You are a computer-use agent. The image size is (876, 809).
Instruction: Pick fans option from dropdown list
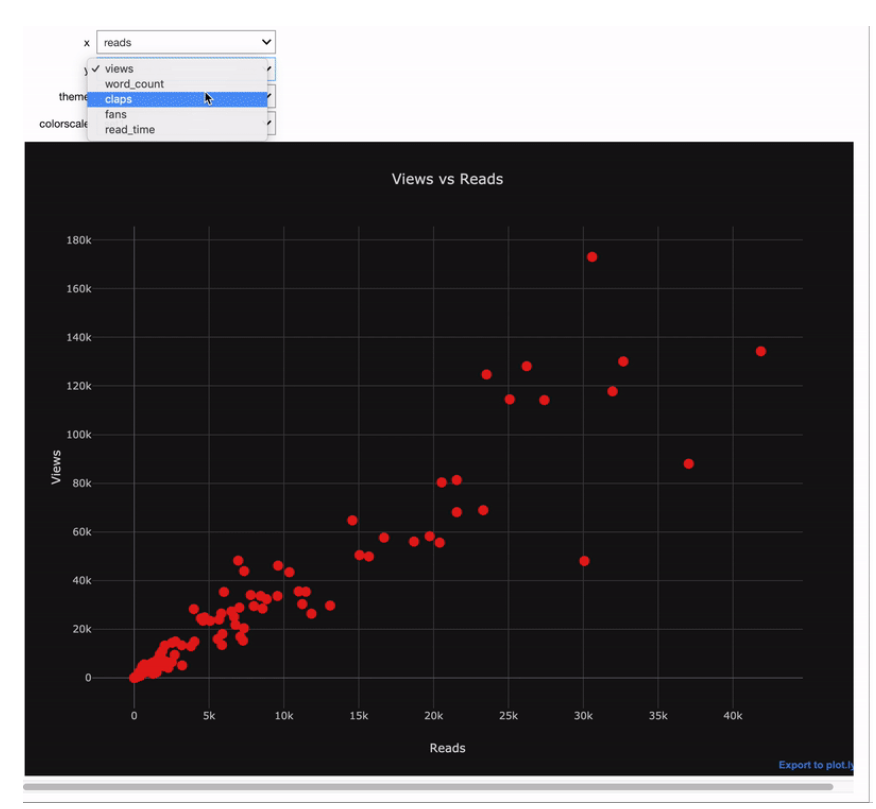click(177, 114)
